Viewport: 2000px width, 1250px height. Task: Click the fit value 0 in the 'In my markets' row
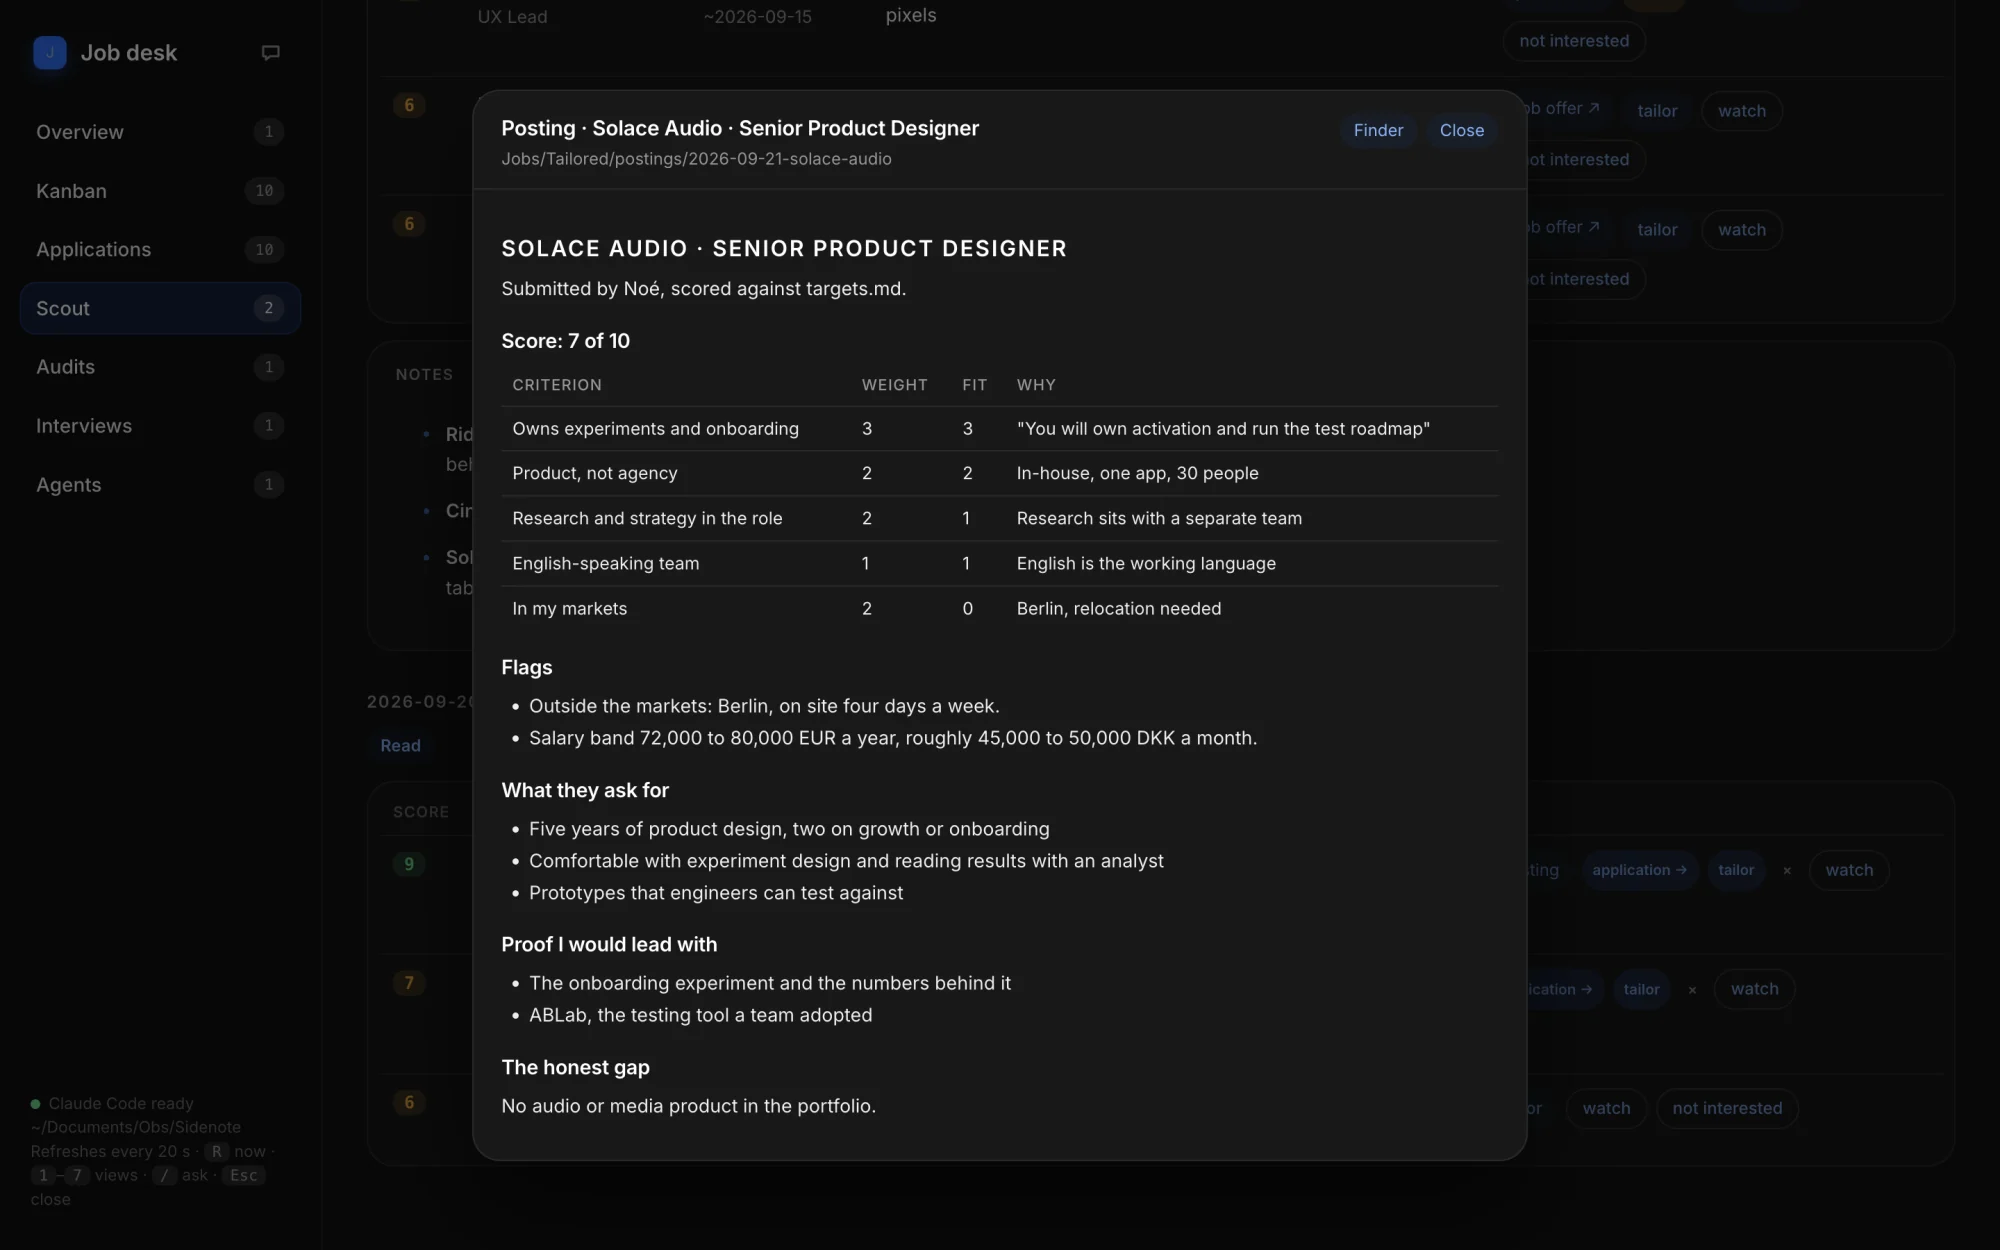pos(967,609)
